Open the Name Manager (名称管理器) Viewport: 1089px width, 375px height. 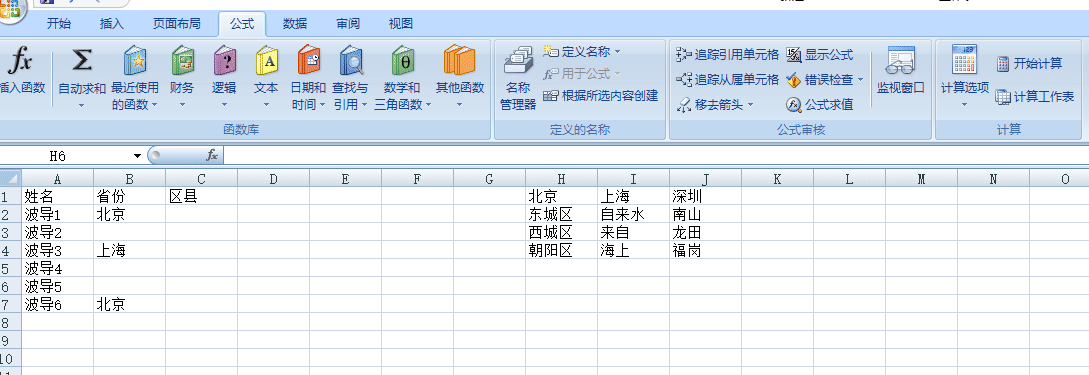coord(518,78)
